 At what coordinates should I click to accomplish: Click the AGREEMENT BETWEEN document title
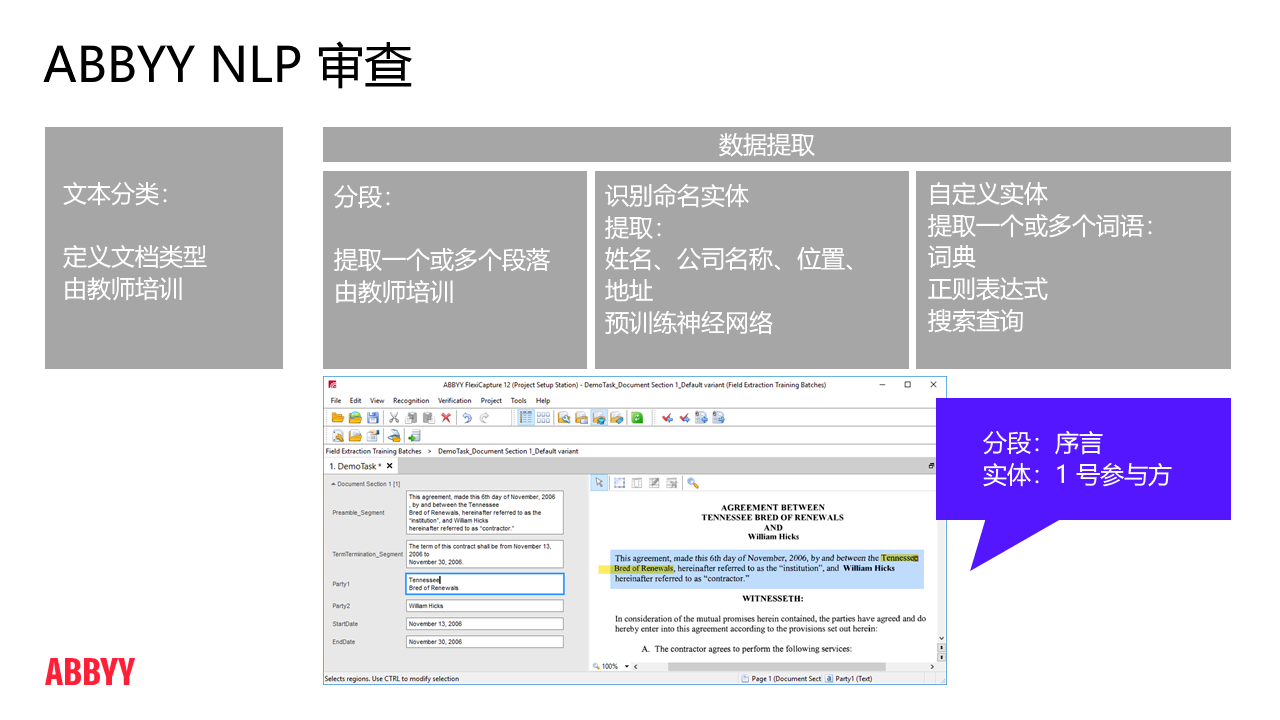[773, 508]
